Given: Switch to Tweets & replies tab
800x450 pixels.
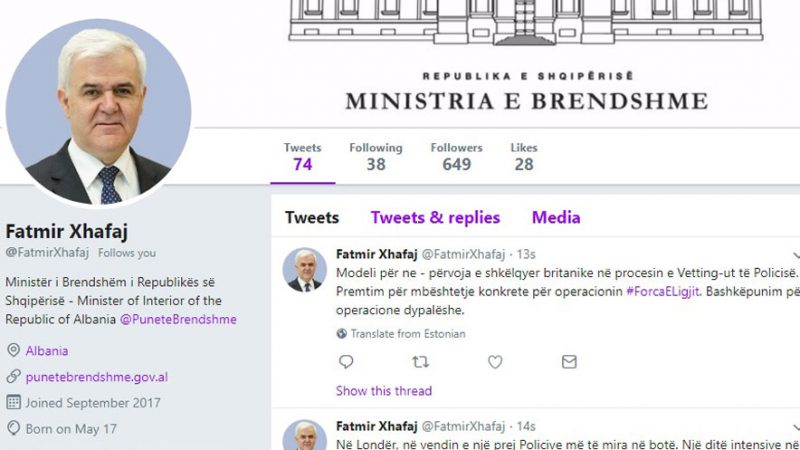Looking at the screenshot, I should pyautogui.click(x=435, y=217).
